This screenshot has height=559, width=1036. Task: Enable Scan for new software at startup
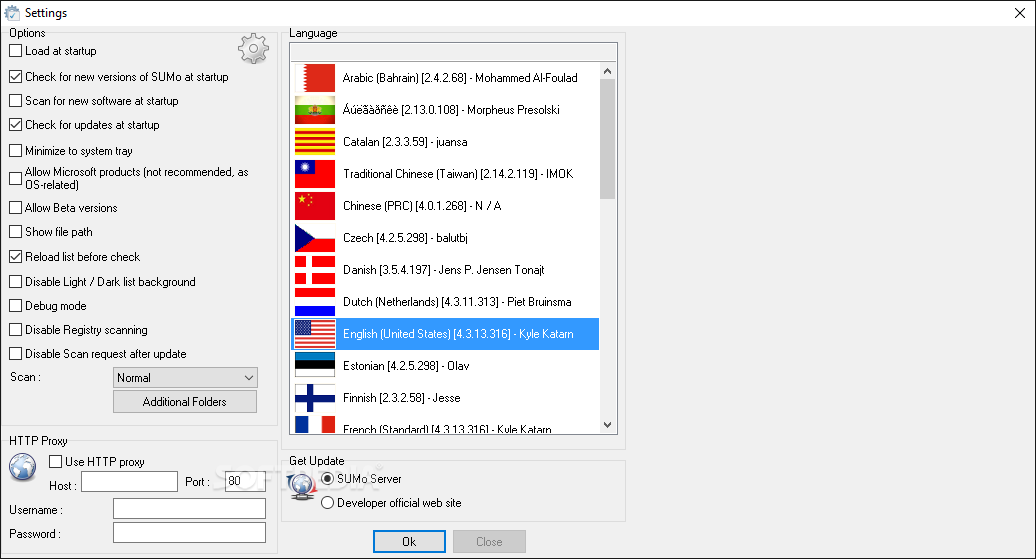coord(16,100)
